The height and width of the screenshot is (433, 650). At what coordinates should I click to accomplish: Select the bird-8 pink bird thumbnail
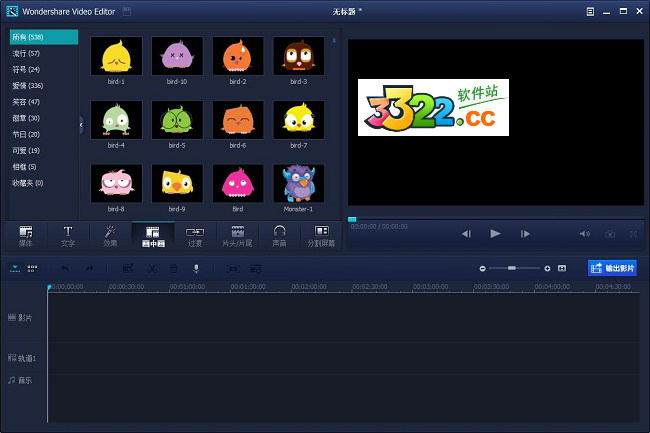(116, 183)
